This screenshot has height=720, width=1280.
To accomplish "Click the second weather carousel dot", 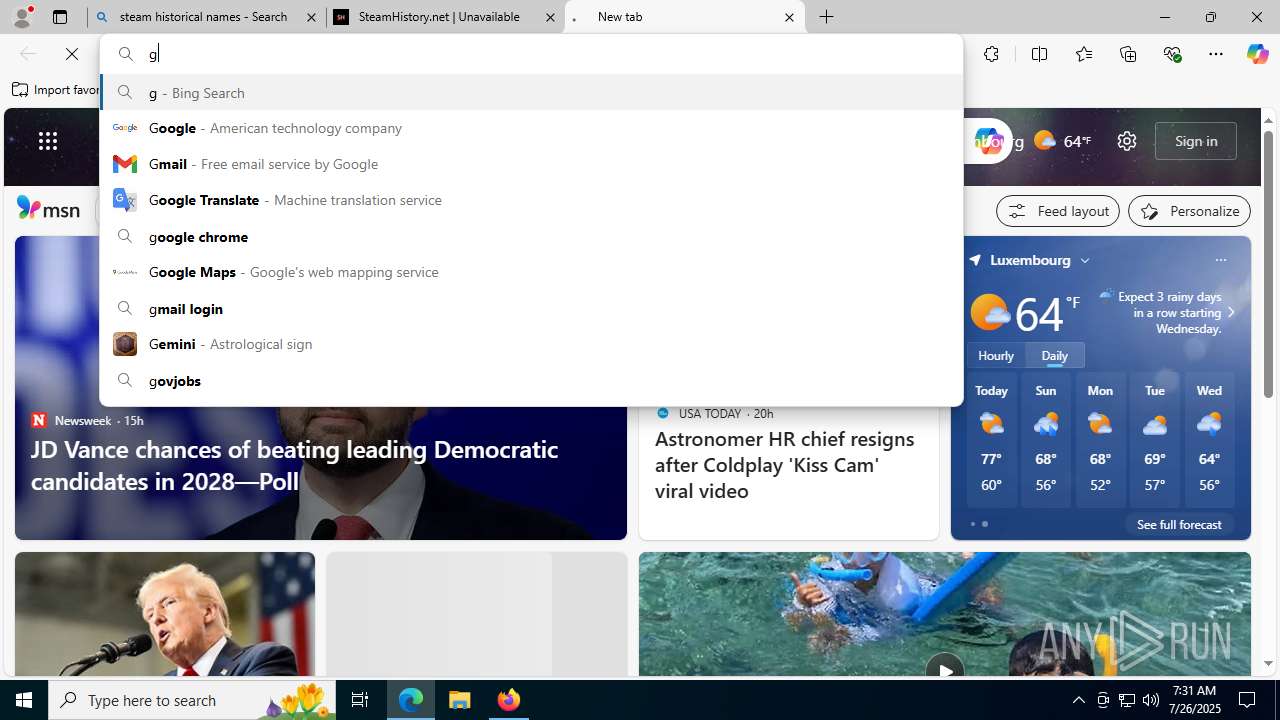I will click(985, 524).
